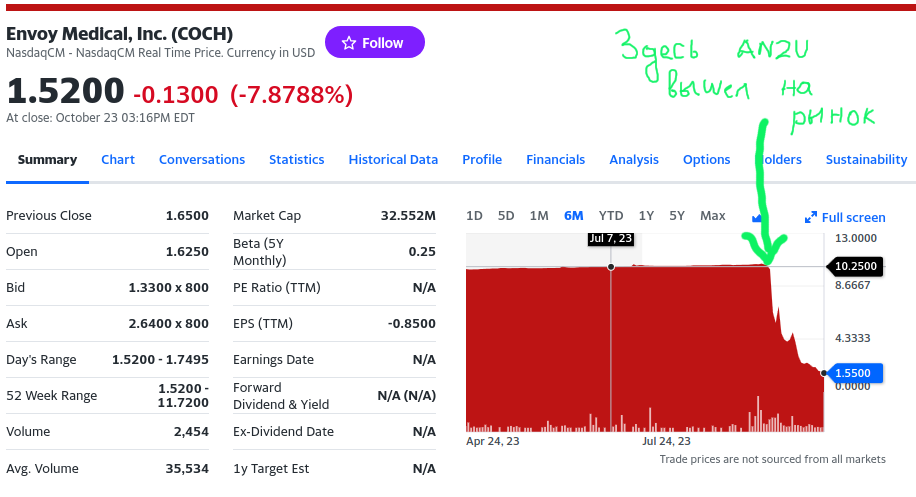This screenshot has height=497, width=916.
Task: Click the (-7.8788%) percent change
Action: click(292, 95)
